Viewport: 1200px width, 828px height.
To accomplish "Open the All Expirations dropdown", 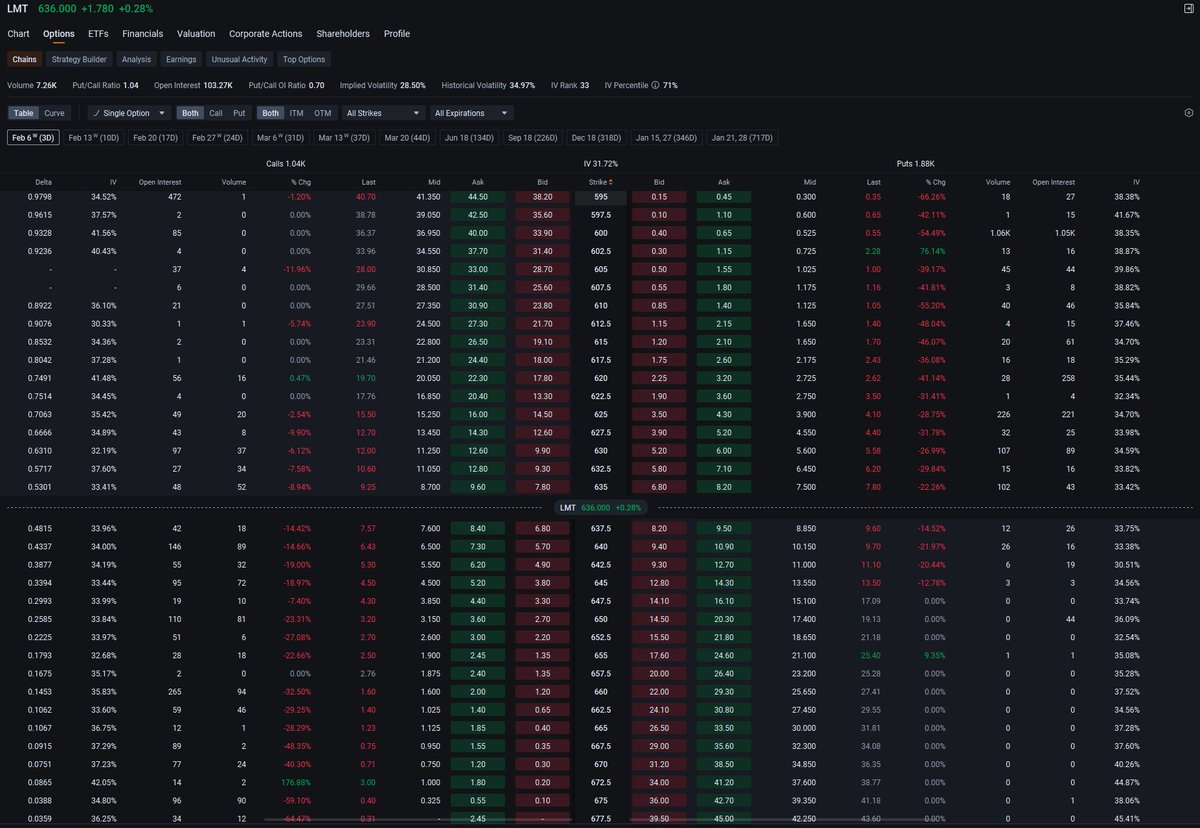I will (x=472, y=113).
